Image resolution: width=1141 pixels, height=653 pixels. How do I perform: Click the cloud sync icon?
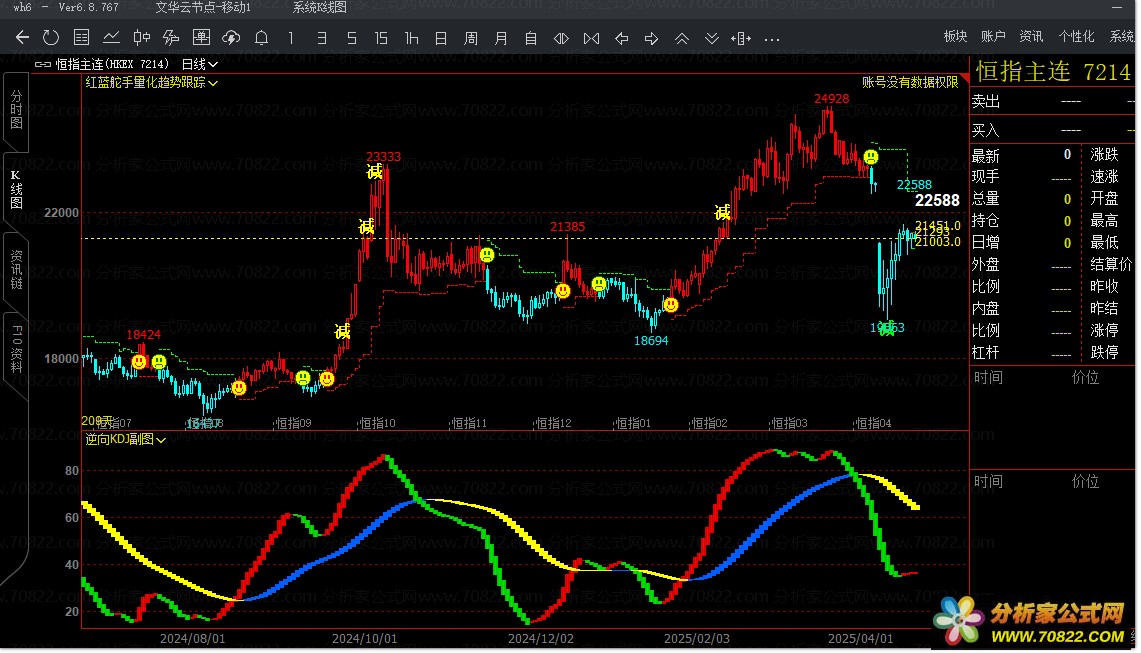coord(231,38)
